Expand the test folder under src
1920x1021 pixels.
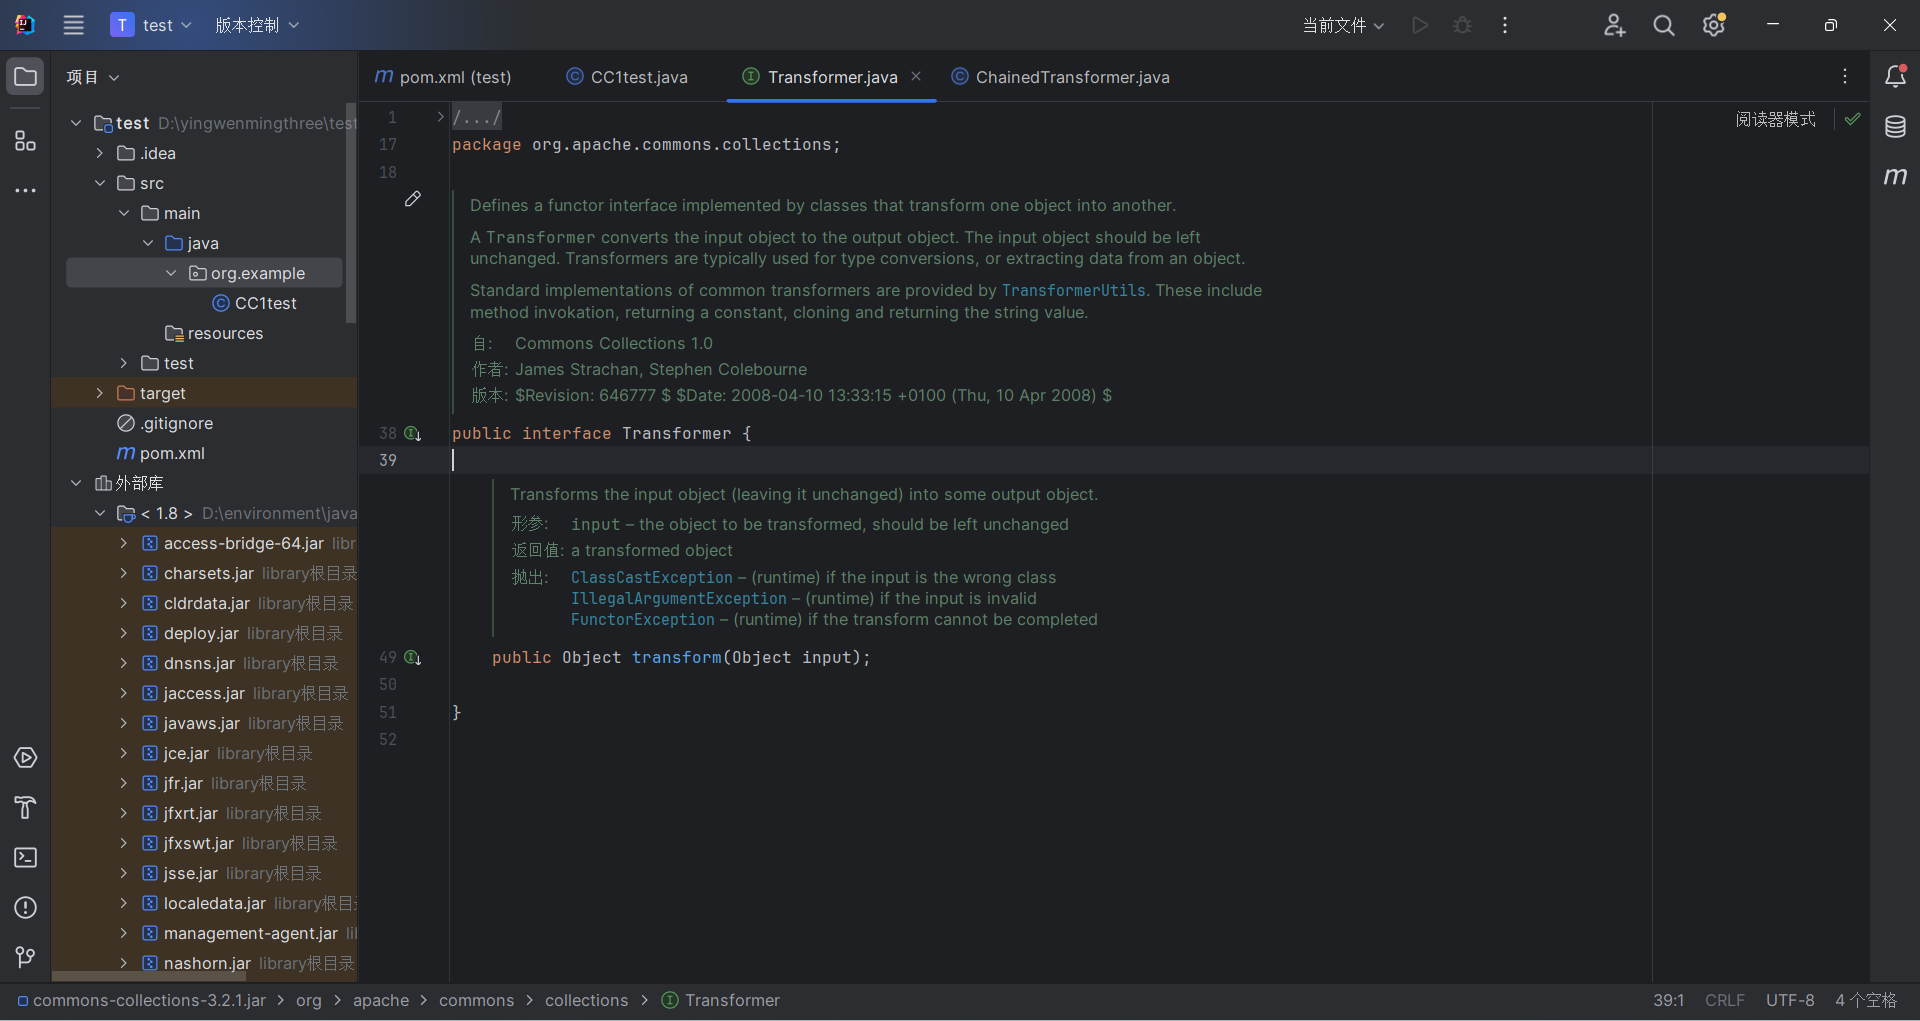123,363
